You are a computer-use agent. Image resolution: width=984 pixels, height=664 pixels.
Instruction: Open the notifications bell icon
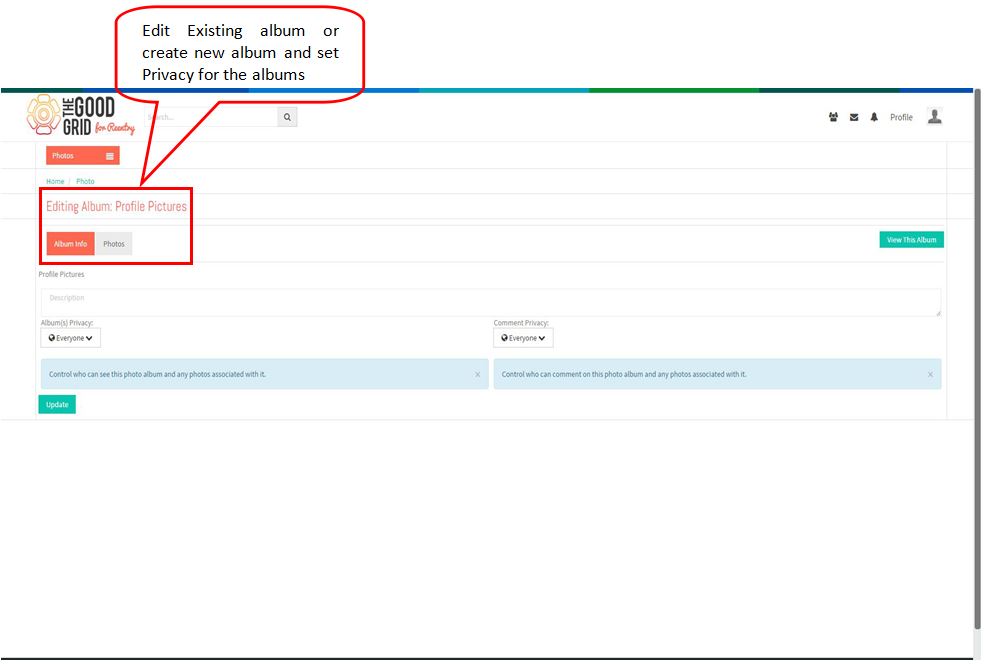point(874,117)
